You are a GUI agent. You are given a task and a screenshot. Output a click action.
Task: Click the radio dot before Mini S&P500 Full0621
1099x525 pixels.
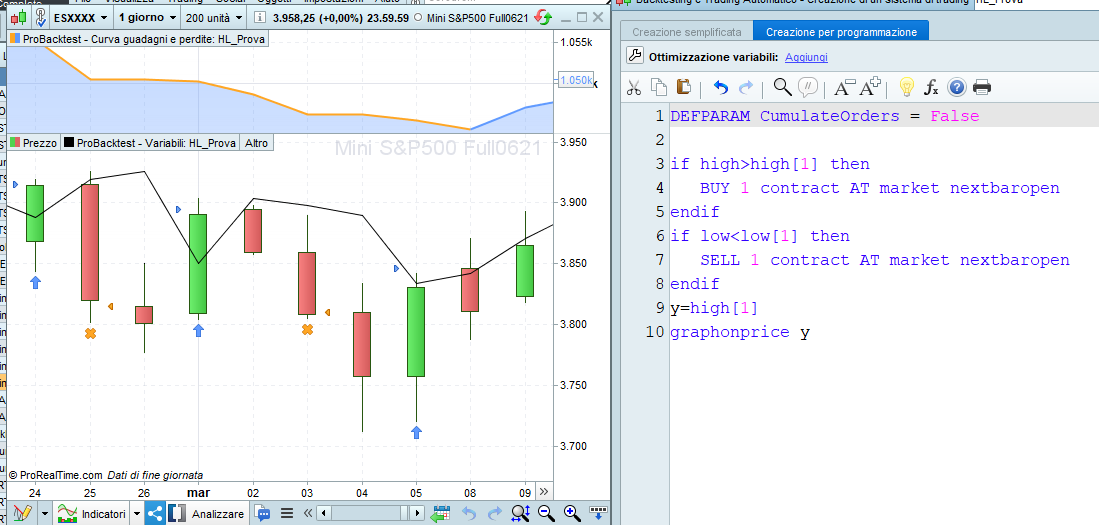(x=418, y=17)
